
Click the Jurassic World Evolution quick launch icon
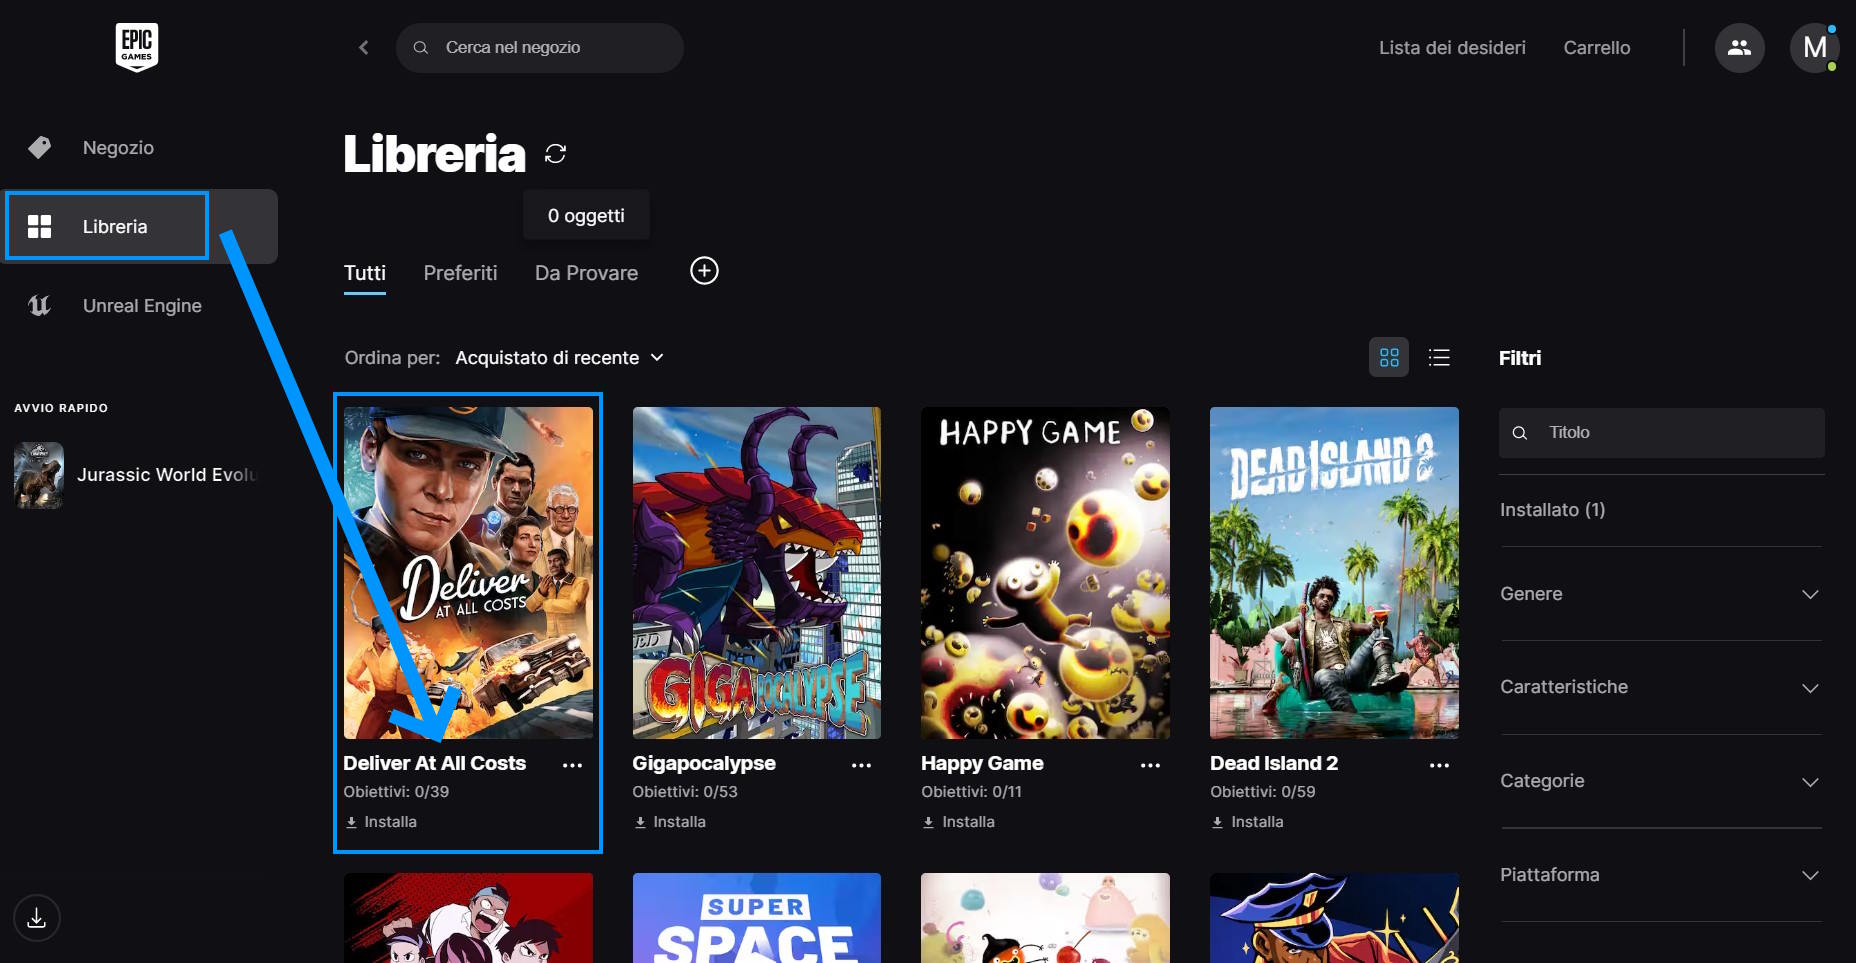(39, 475)
